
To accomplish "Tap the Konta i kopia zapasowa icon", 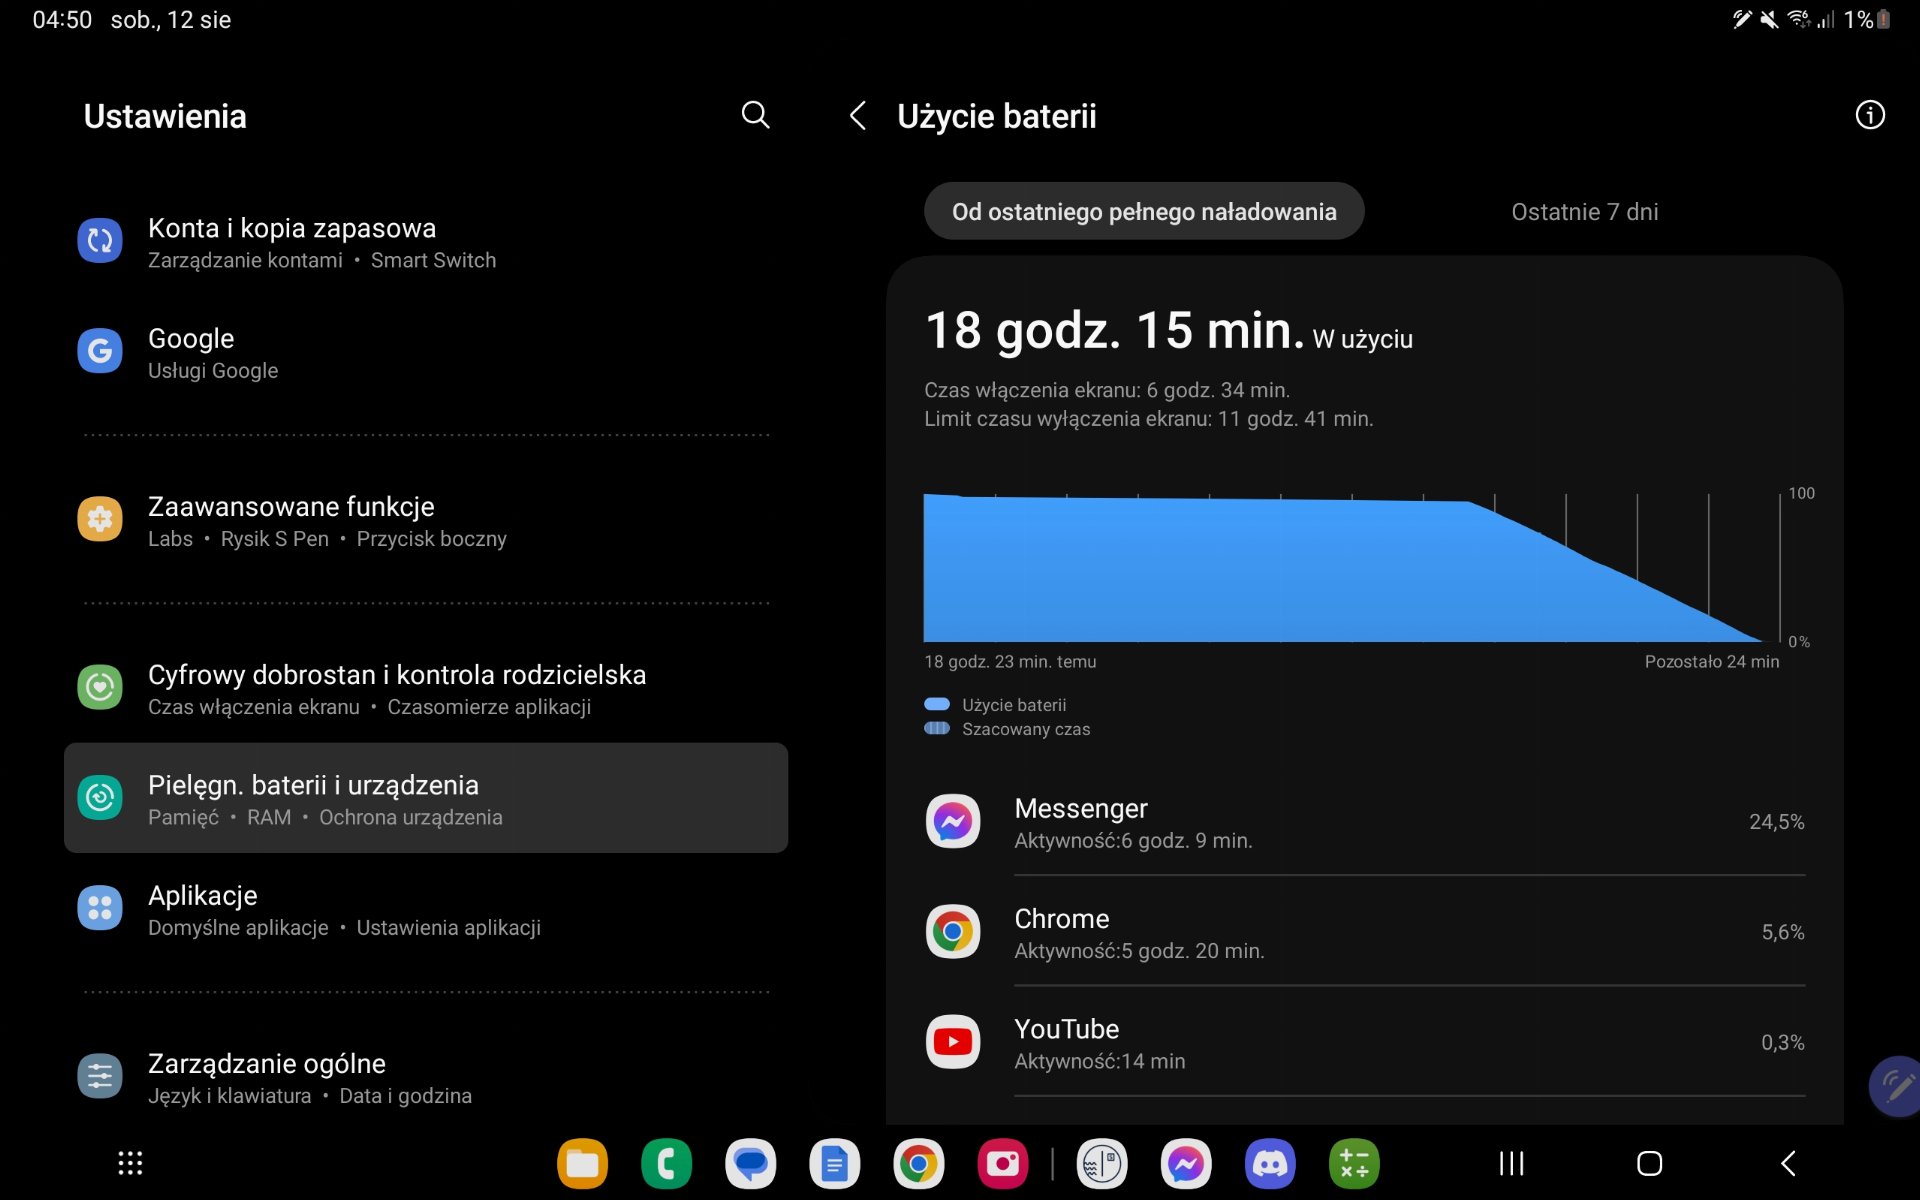I will [100, 241].
